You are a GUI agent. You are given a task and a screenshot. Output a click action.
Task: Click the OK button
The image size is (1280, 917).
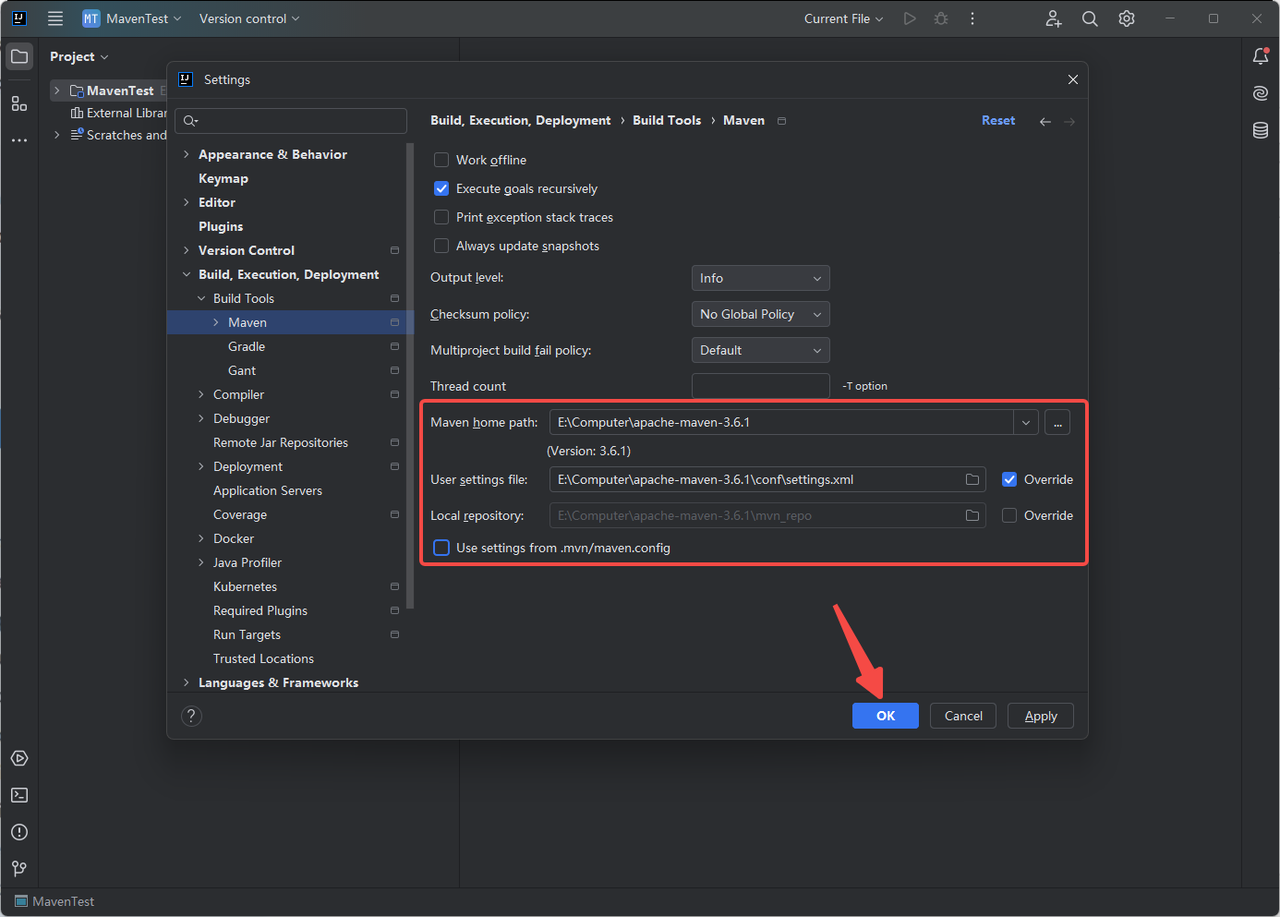coord(885,716)
